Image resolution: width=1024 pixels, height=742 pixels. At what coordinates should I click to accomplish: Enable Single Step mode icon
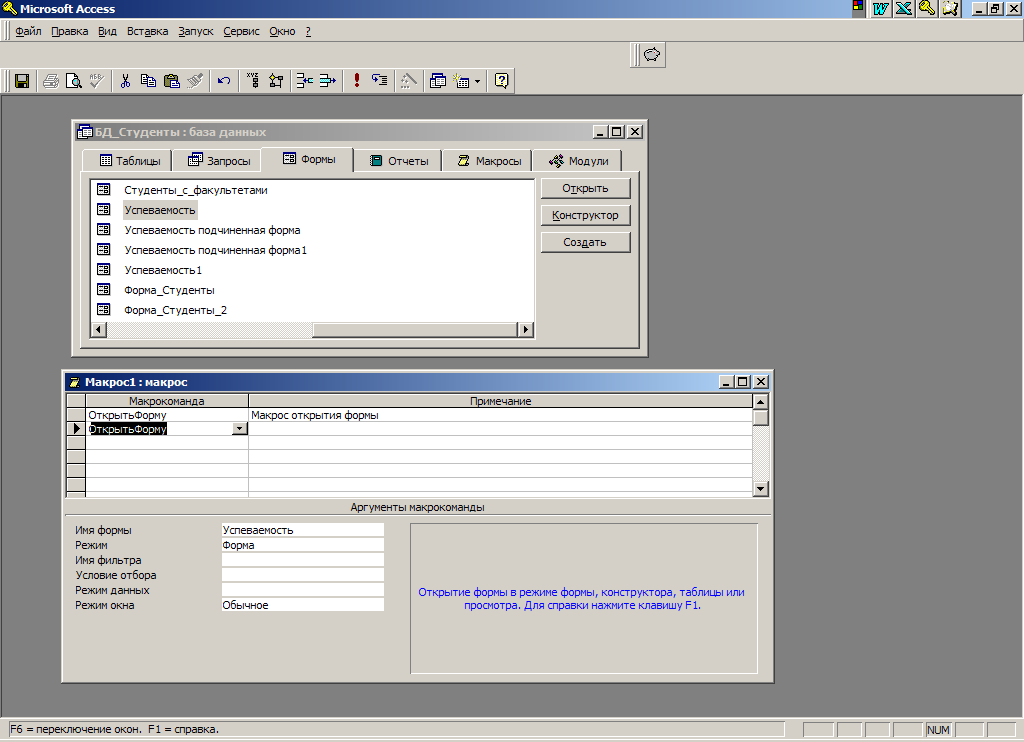coord(379,81)
